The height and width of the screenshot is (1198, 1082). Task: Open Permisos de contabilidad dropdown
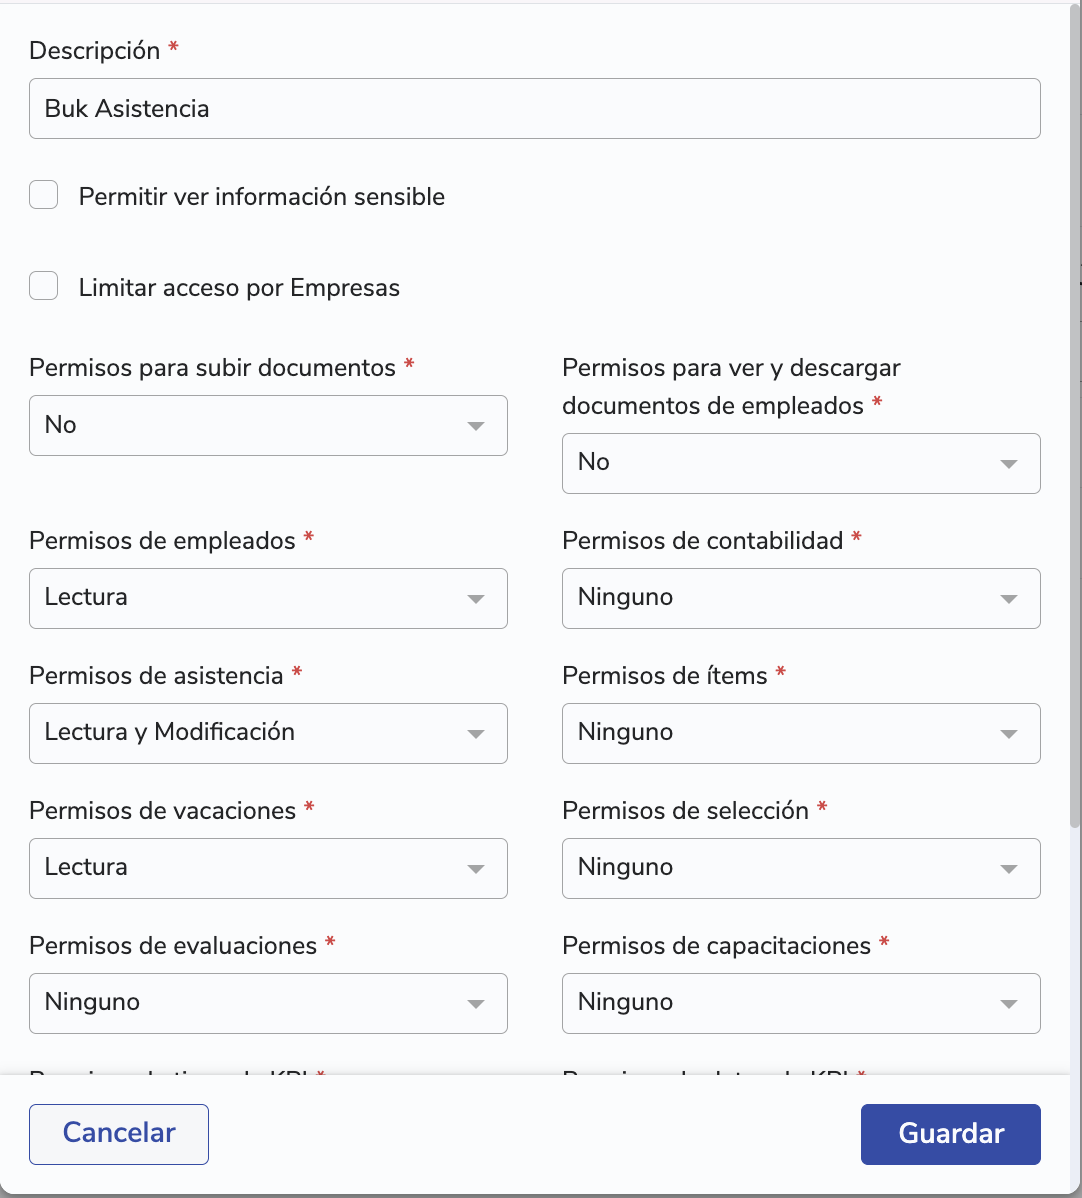tap(802, 598)
